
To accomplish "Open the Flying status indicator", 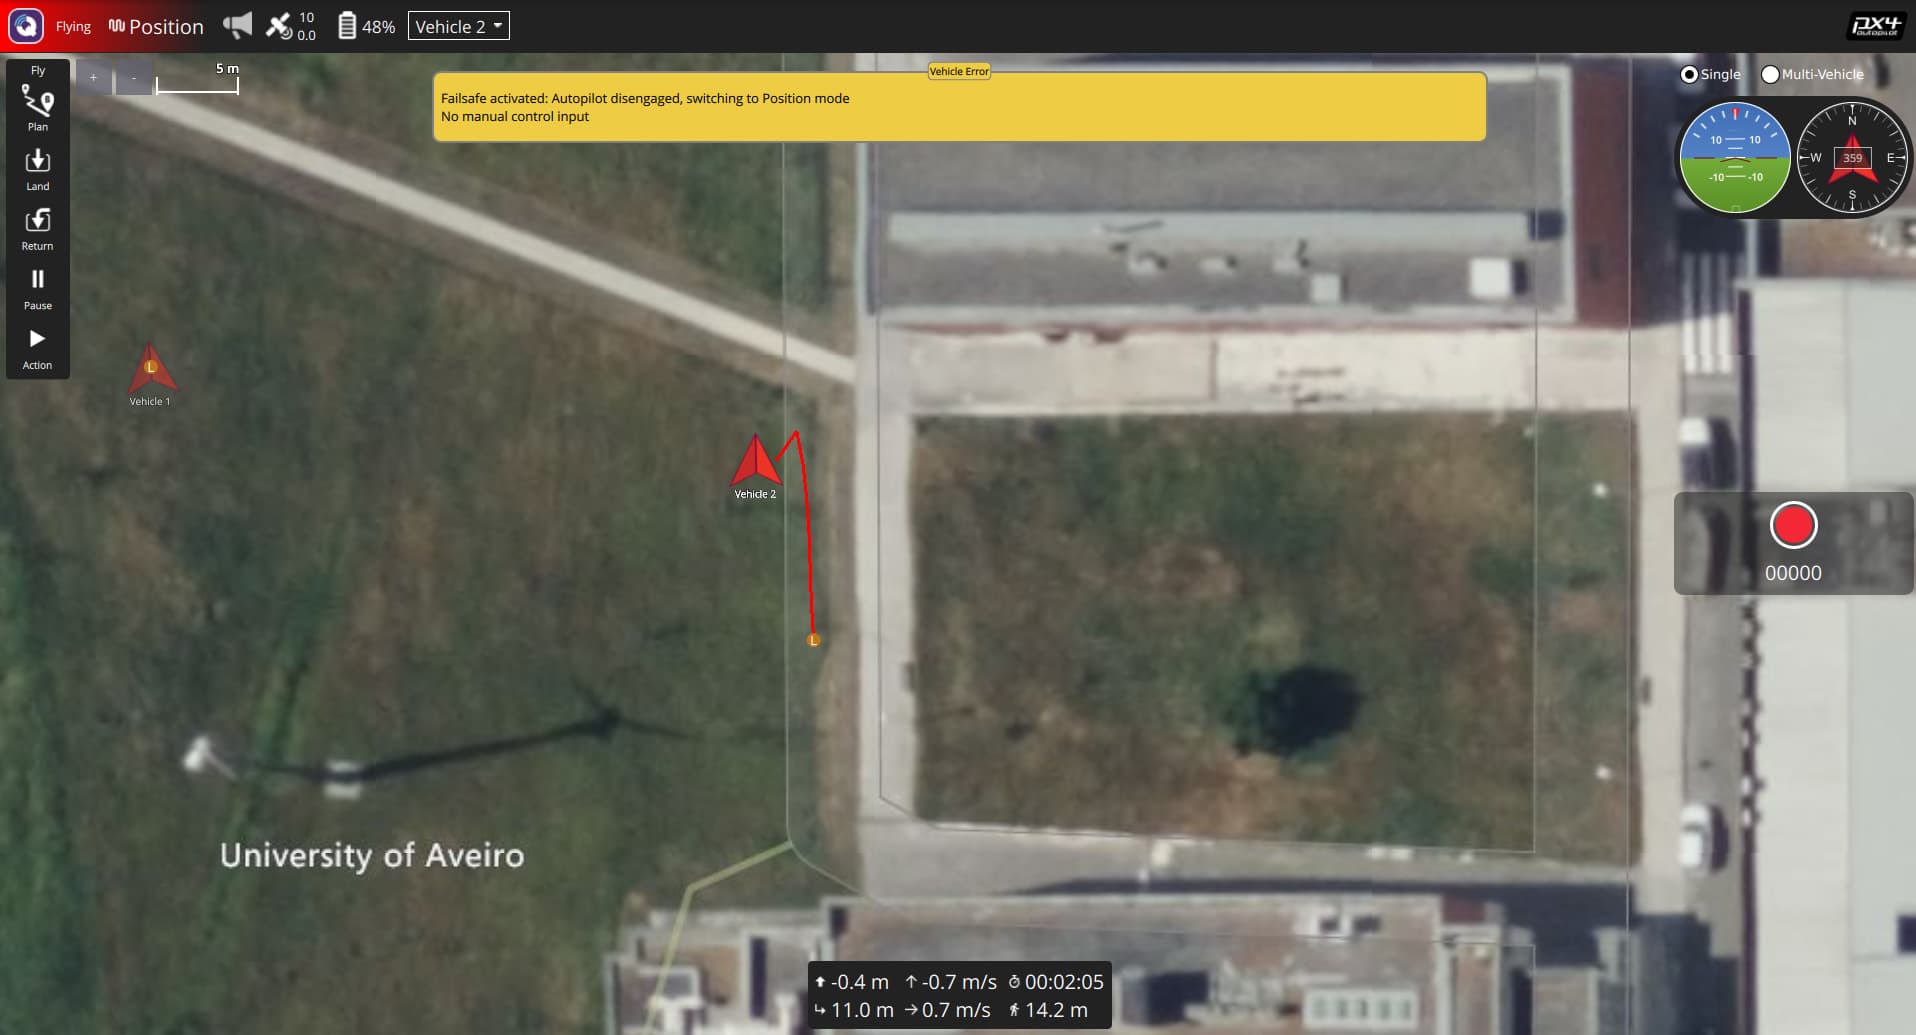I will pyautogui.click(x=73, y=26).
